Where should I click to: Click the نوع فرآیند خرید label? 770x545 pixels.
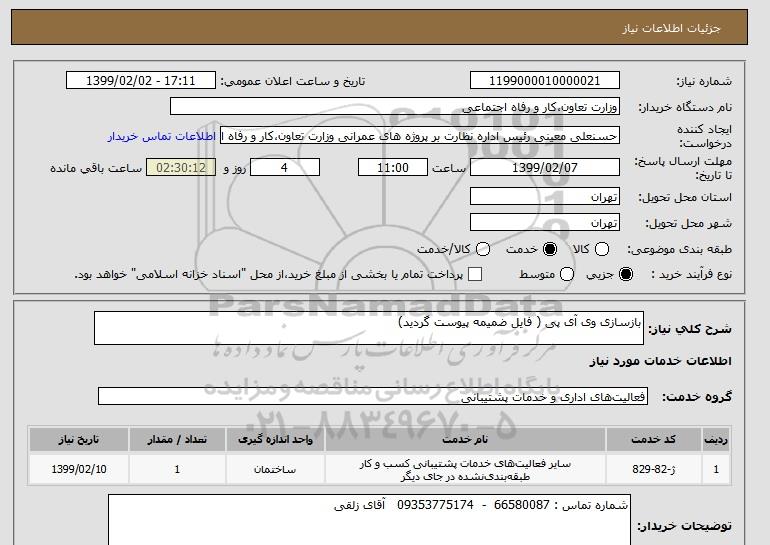pos(691,274)
